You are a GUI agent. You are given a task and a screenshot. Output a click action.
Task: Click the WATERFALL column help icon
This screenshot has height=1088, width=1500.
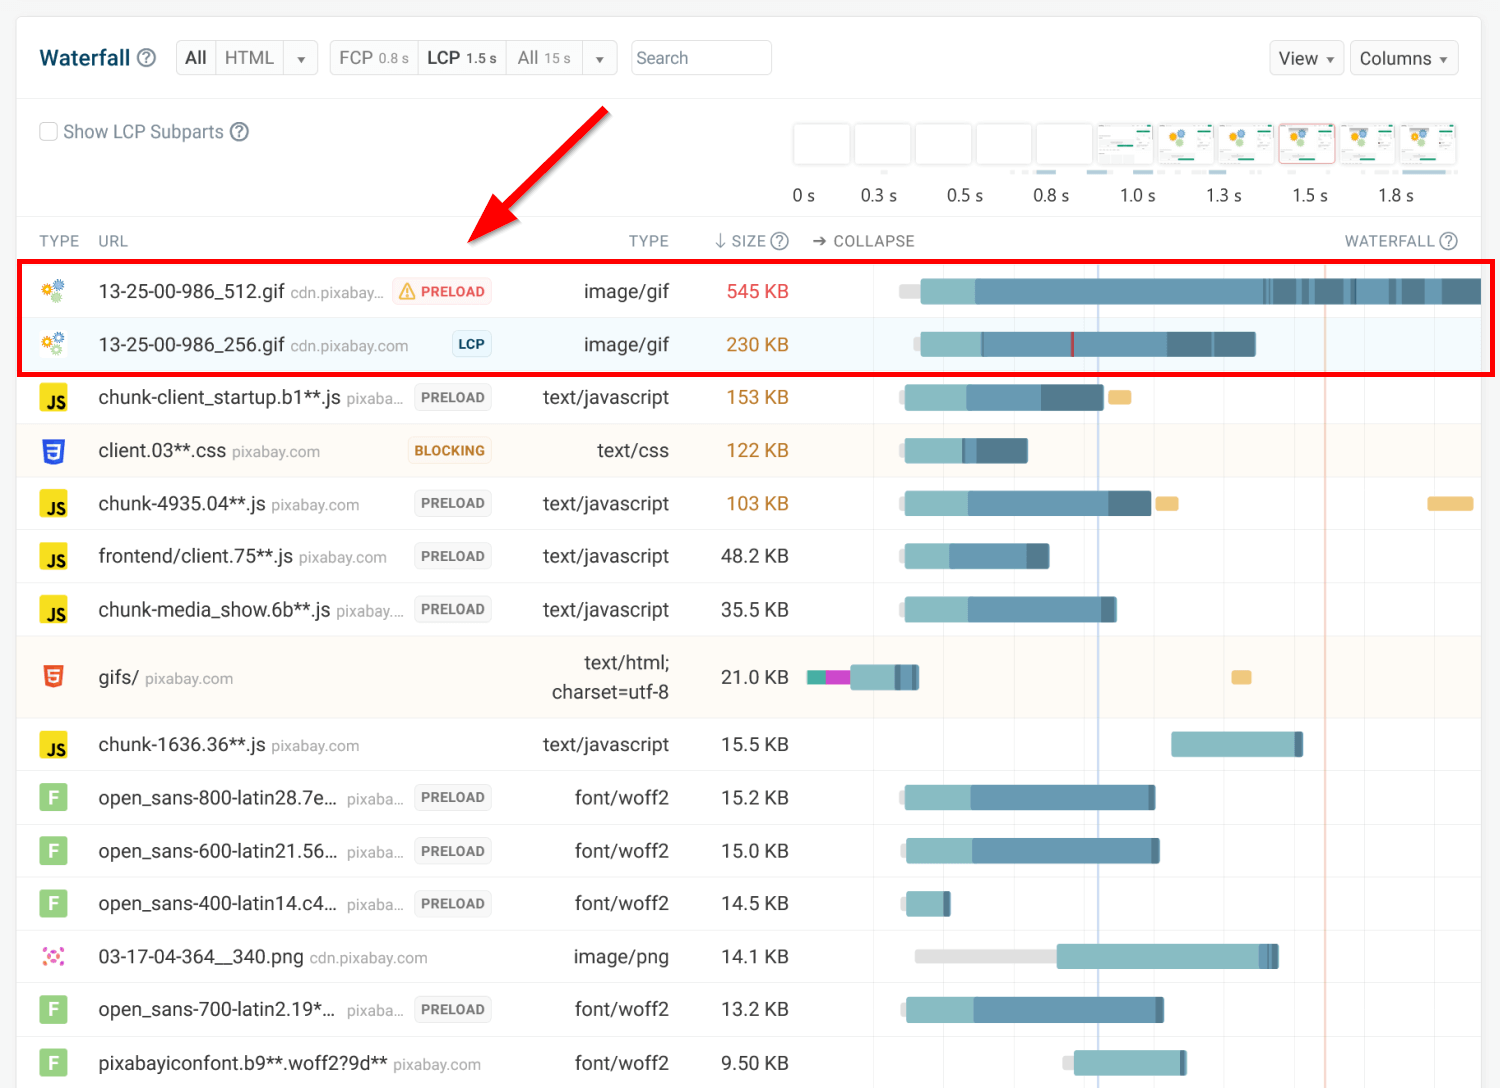[x=1448, y=241]
